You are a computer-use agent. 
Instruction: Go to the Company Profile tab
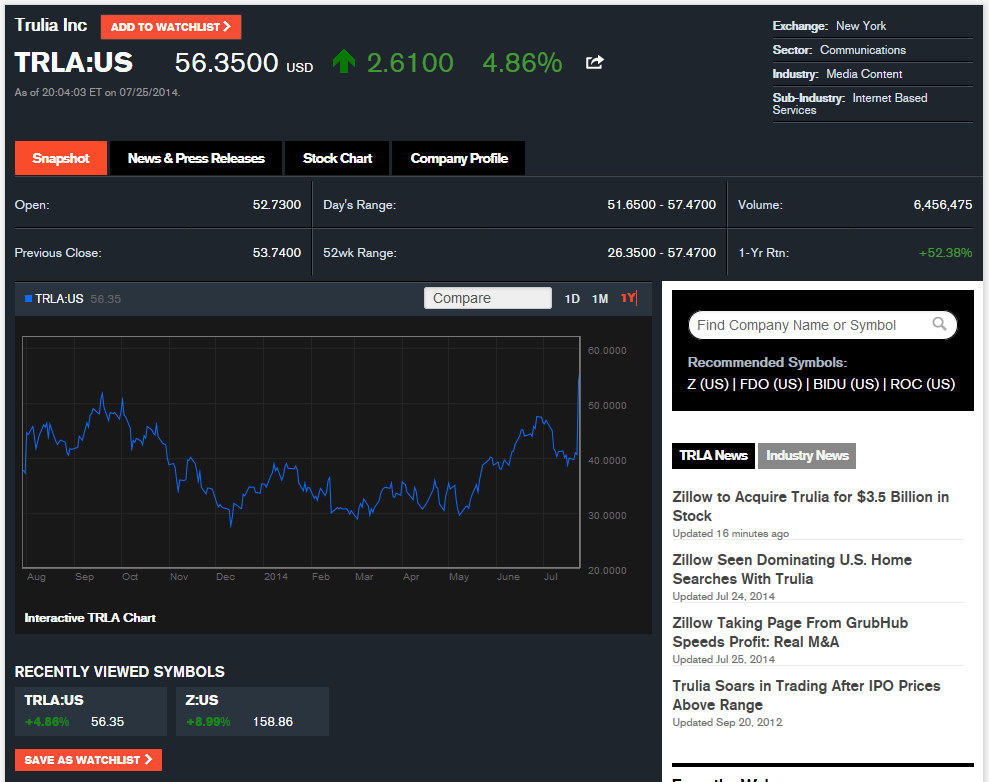tap(459, 158)
